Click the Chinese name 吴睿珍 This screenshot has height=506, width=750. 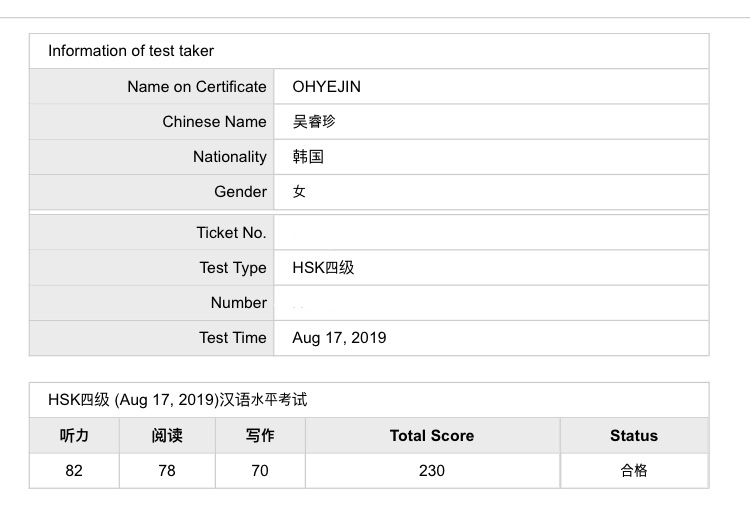pos(314,121)
